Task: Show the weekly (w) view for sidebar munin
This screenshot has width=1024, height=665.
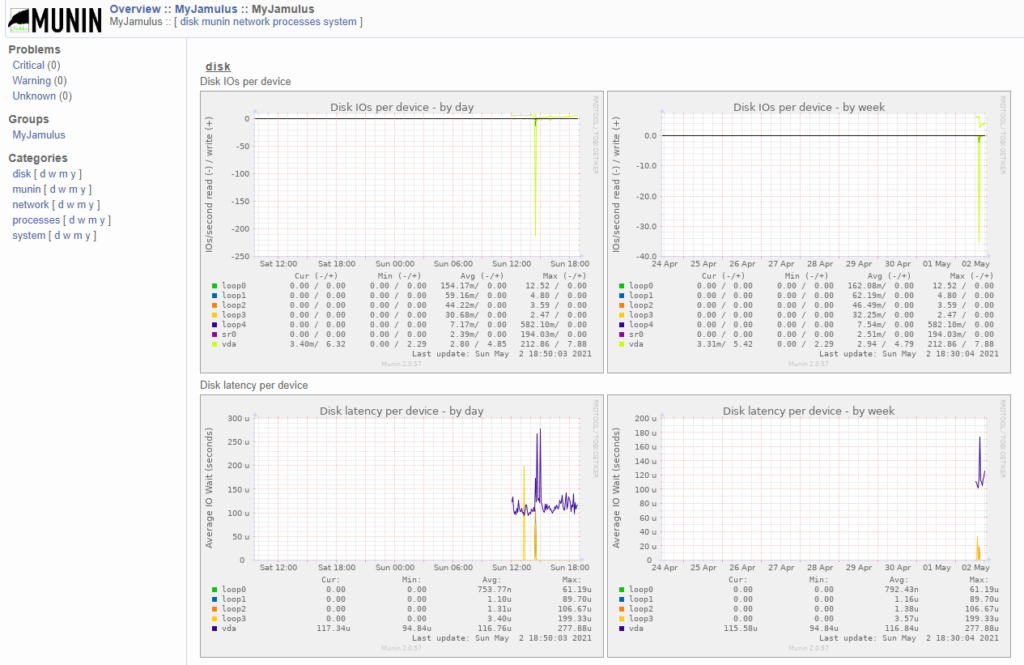Action: coord(62,189)
